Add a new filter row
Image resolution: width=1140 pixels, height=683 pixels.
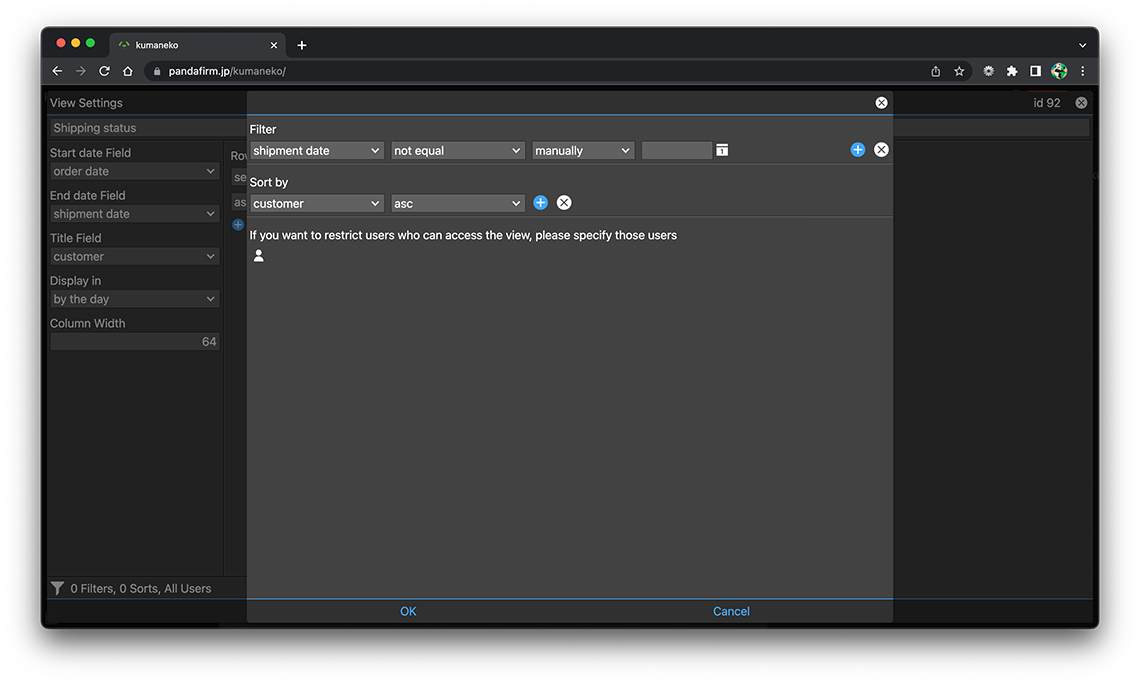[857, 150]
